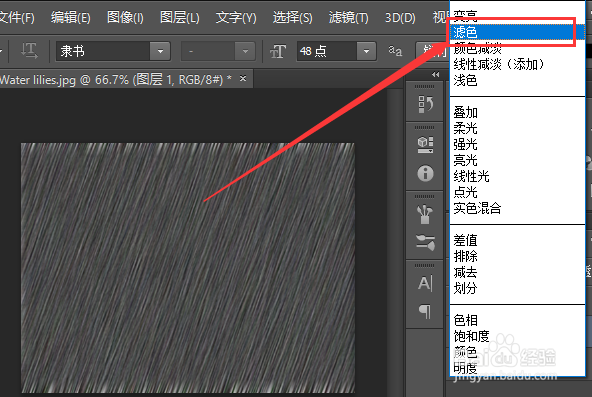Expand the 隶书 font family dropdown
592x397 pixels.
pos(160,51)
